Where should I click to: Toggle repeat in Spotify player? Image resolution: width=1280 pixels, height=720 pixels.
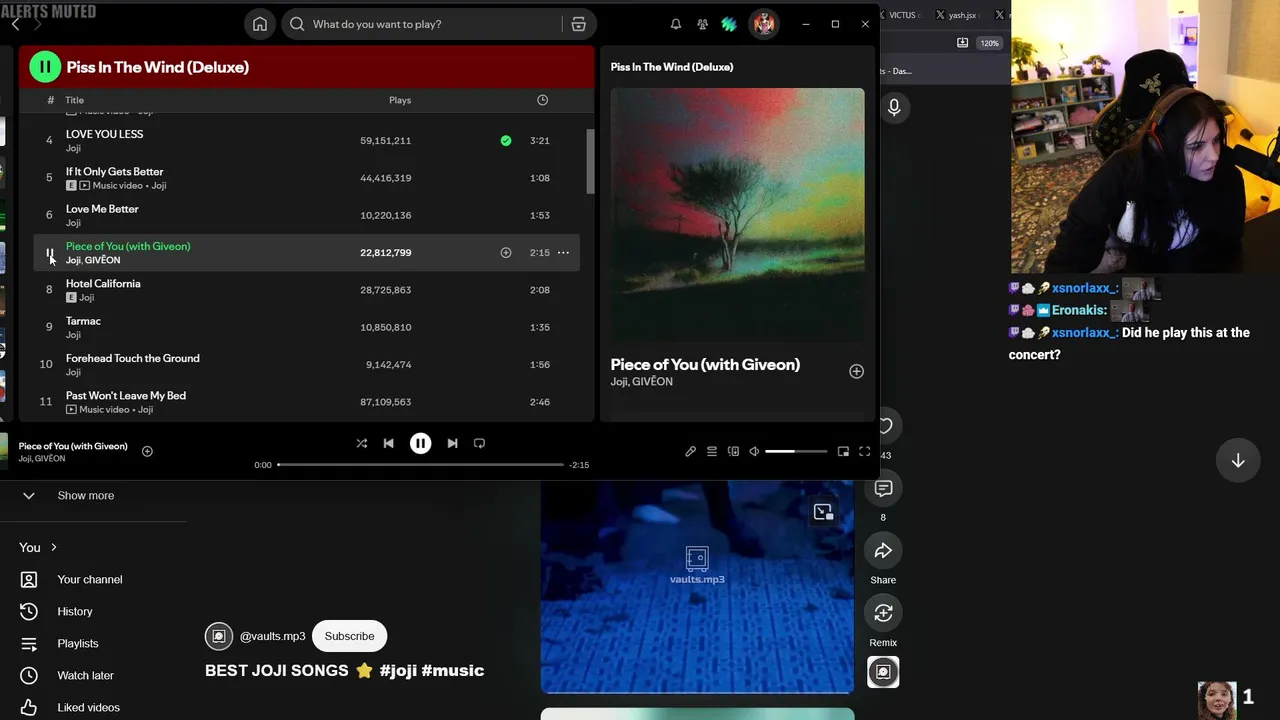click(x=479, y=443)
